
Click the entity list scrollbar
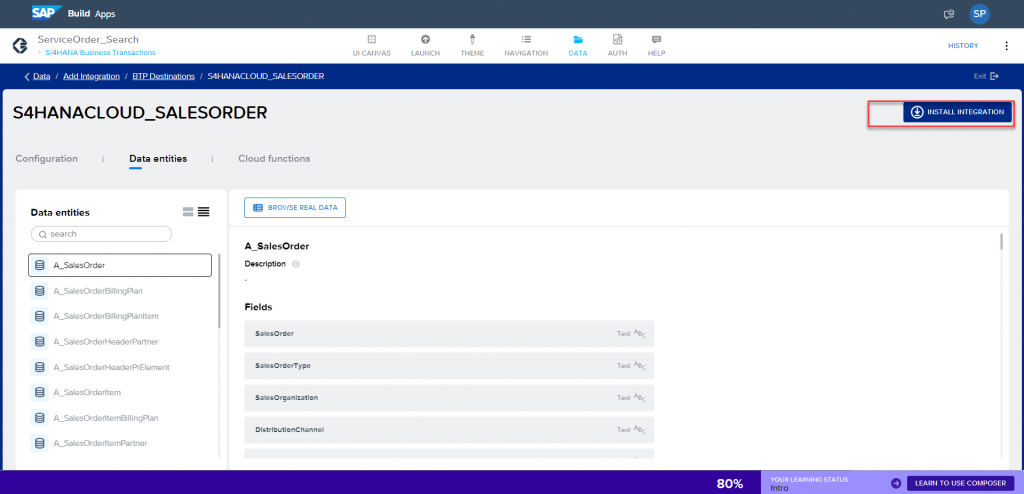pos(219,291)
